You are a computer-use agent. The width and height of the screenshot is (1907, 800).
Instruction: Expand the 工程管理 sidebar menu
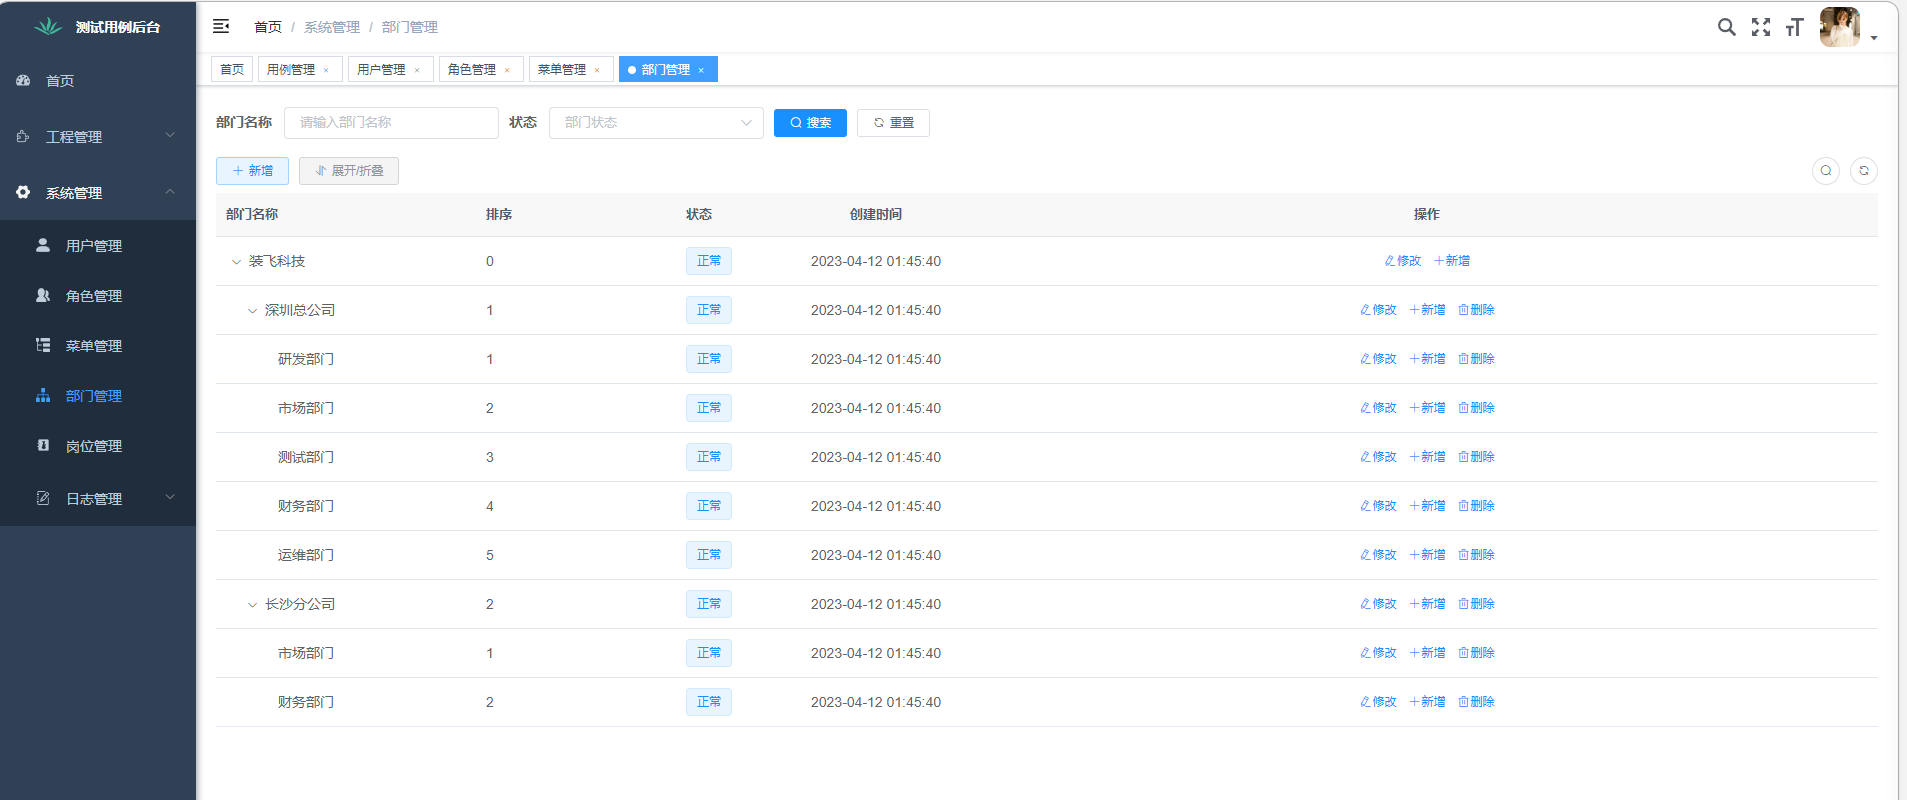[97, 137]
